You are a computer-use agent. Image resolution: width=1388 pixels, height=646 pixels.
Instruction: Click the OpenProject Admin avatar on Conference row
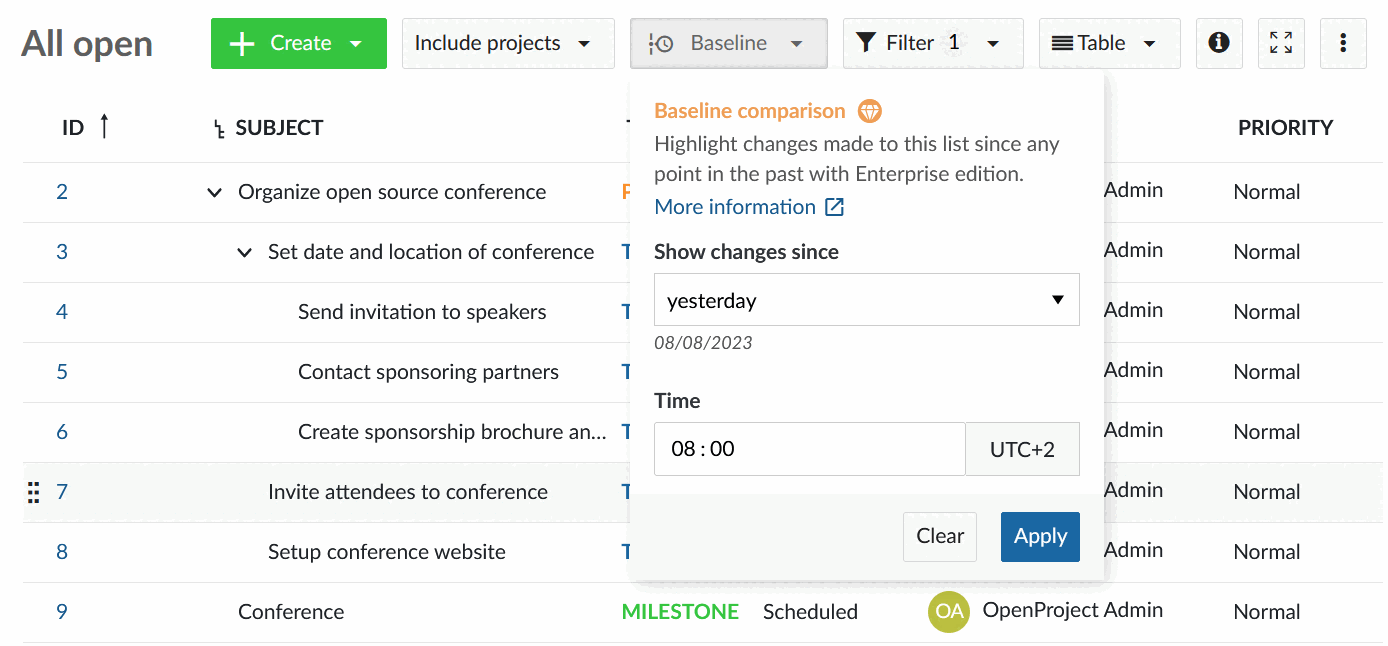pyautogui.click(x=948, y=611)
